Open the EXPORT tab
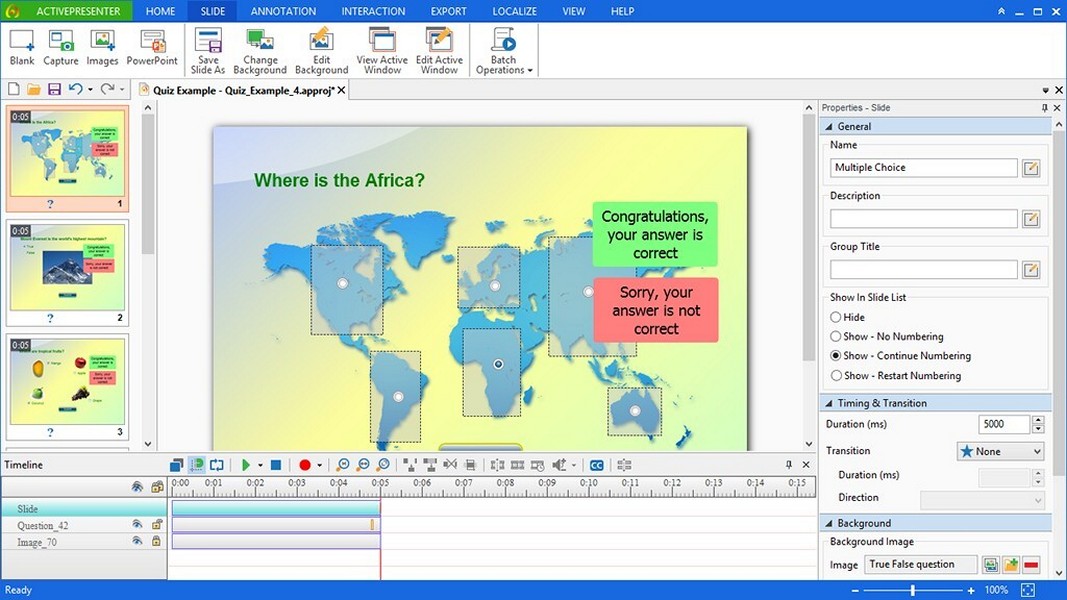Image resolution: width=1067 pixels, height=600 pixels. [448, 11]
